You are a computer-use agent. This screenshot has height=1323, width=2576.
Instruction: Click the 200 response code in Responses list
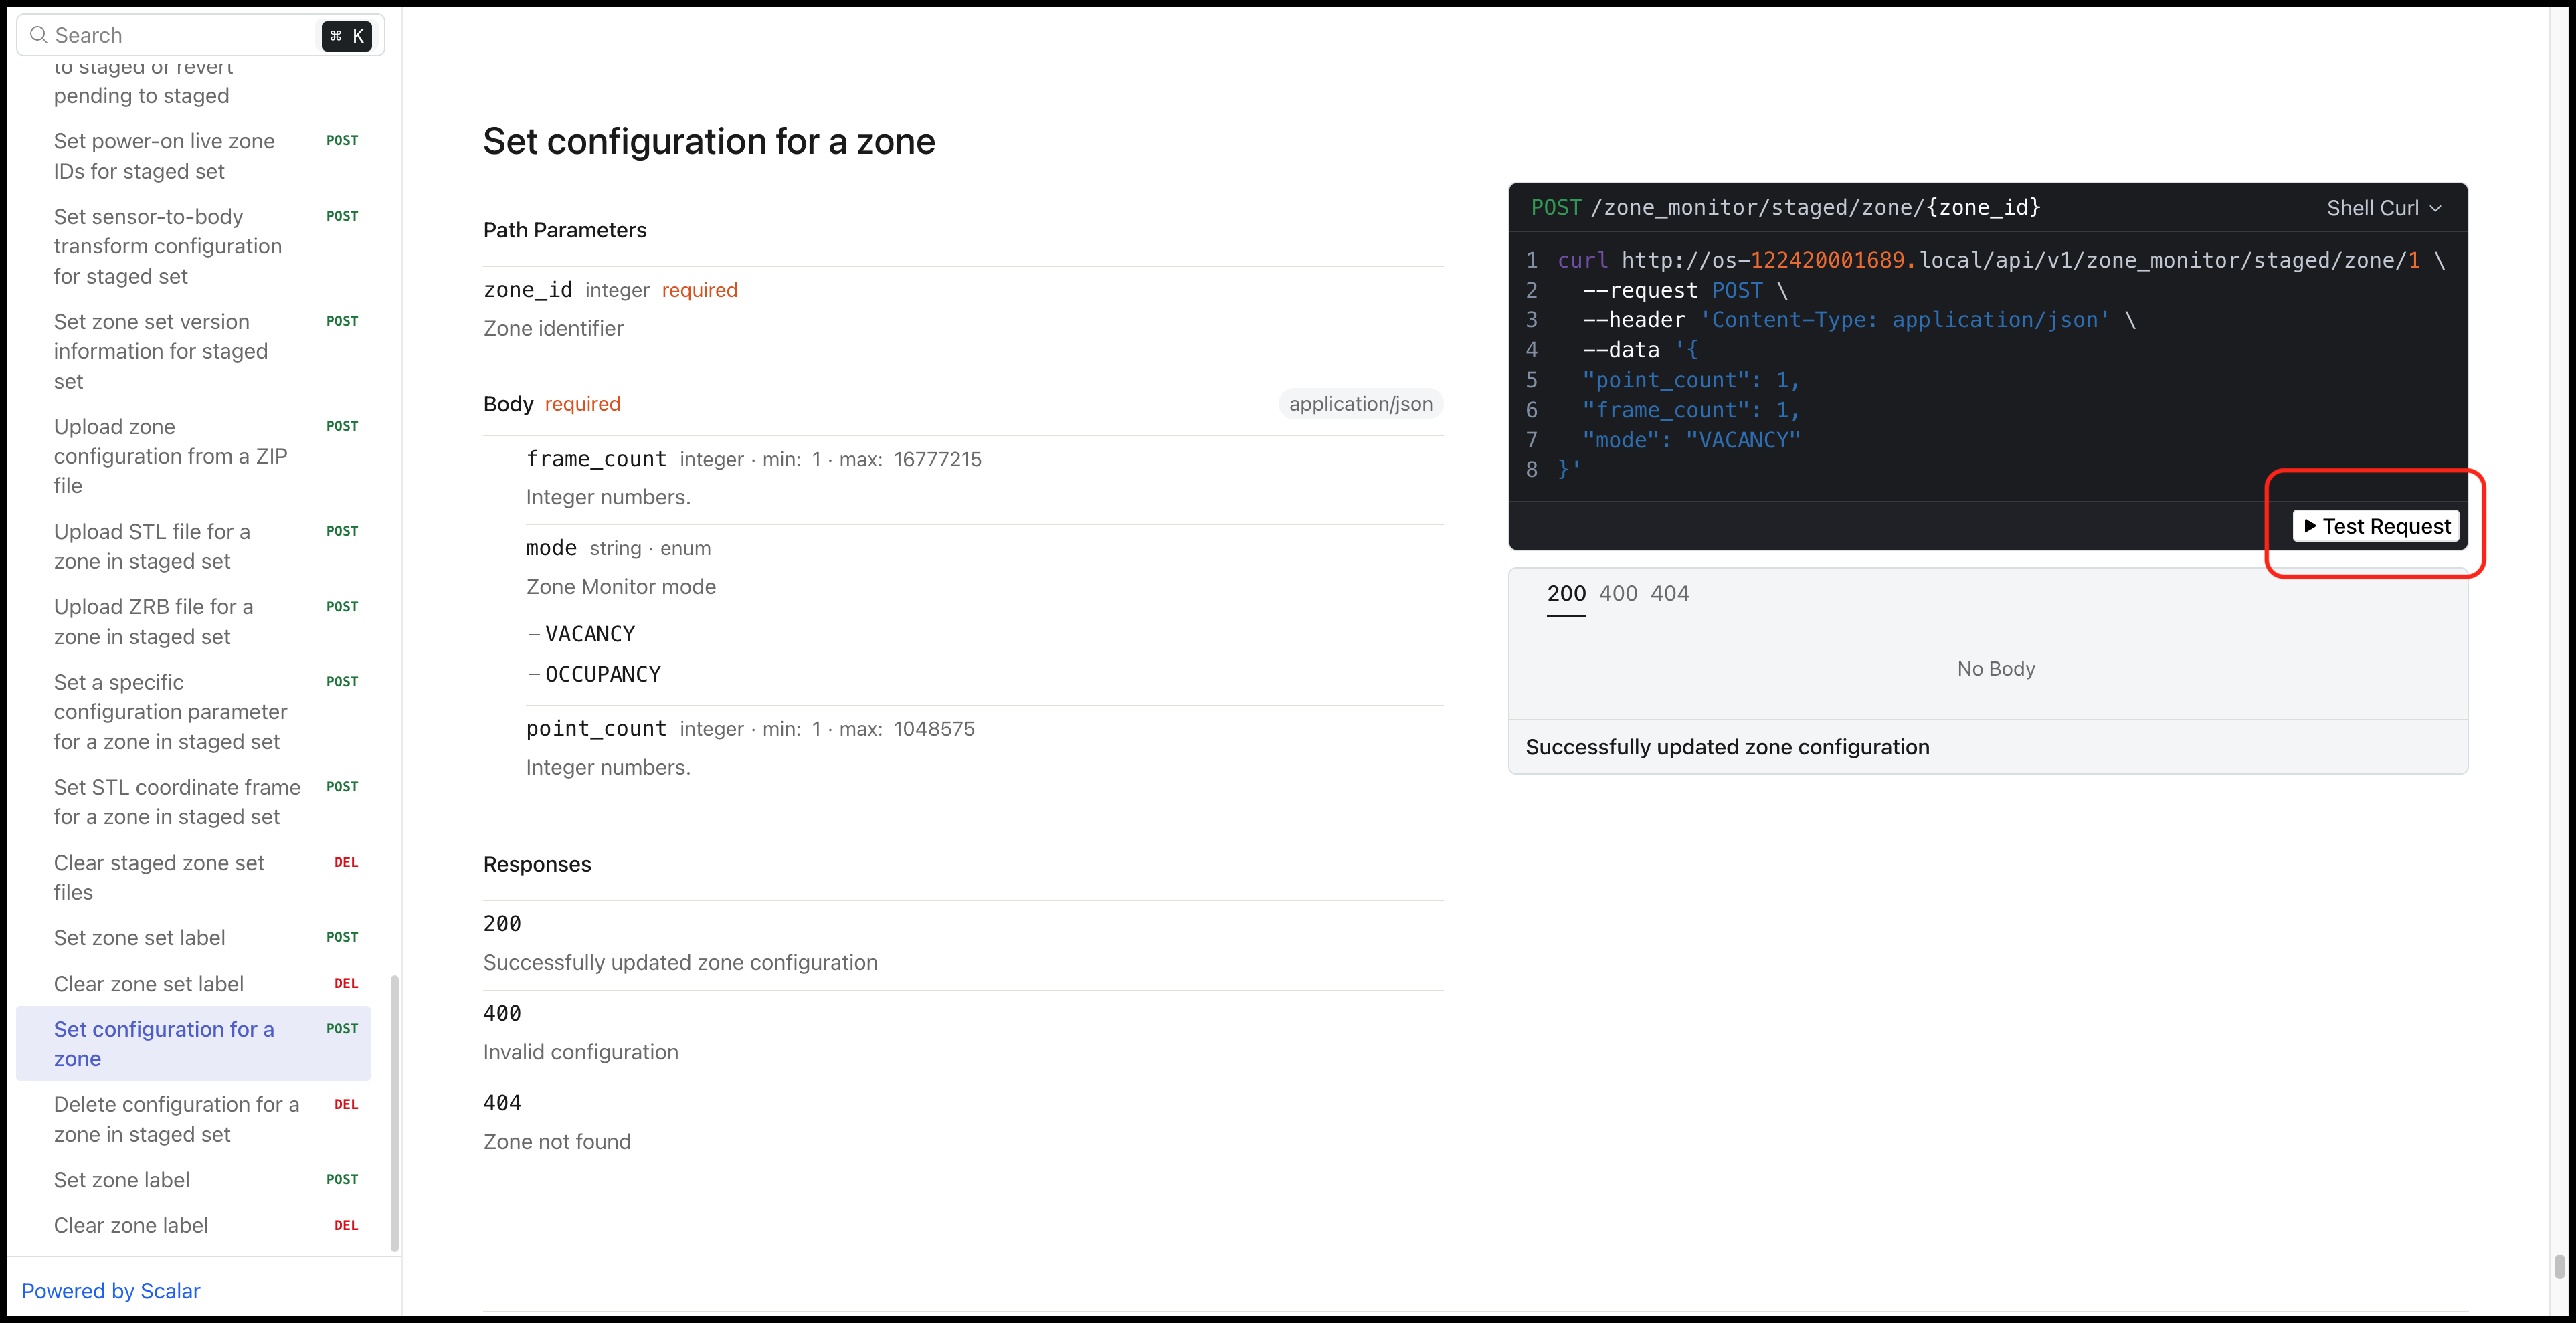pos(502,924)
